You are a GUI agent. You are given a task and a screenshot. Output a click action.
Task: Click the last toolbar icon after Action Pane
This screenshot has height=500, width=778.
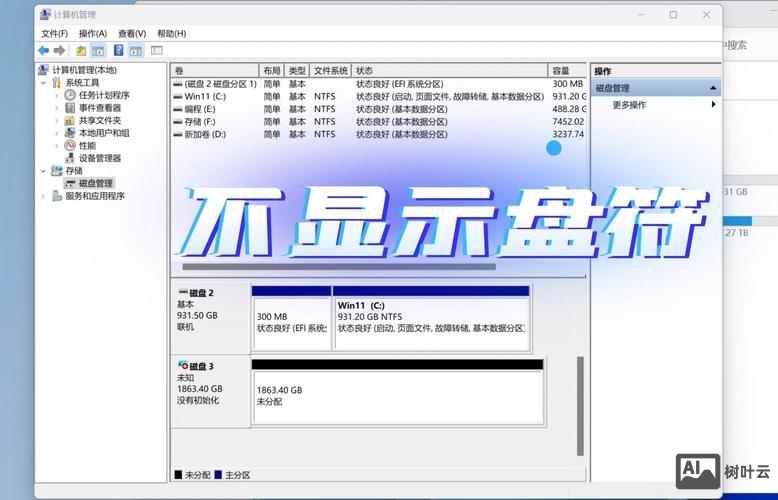[x=157, y=50]
